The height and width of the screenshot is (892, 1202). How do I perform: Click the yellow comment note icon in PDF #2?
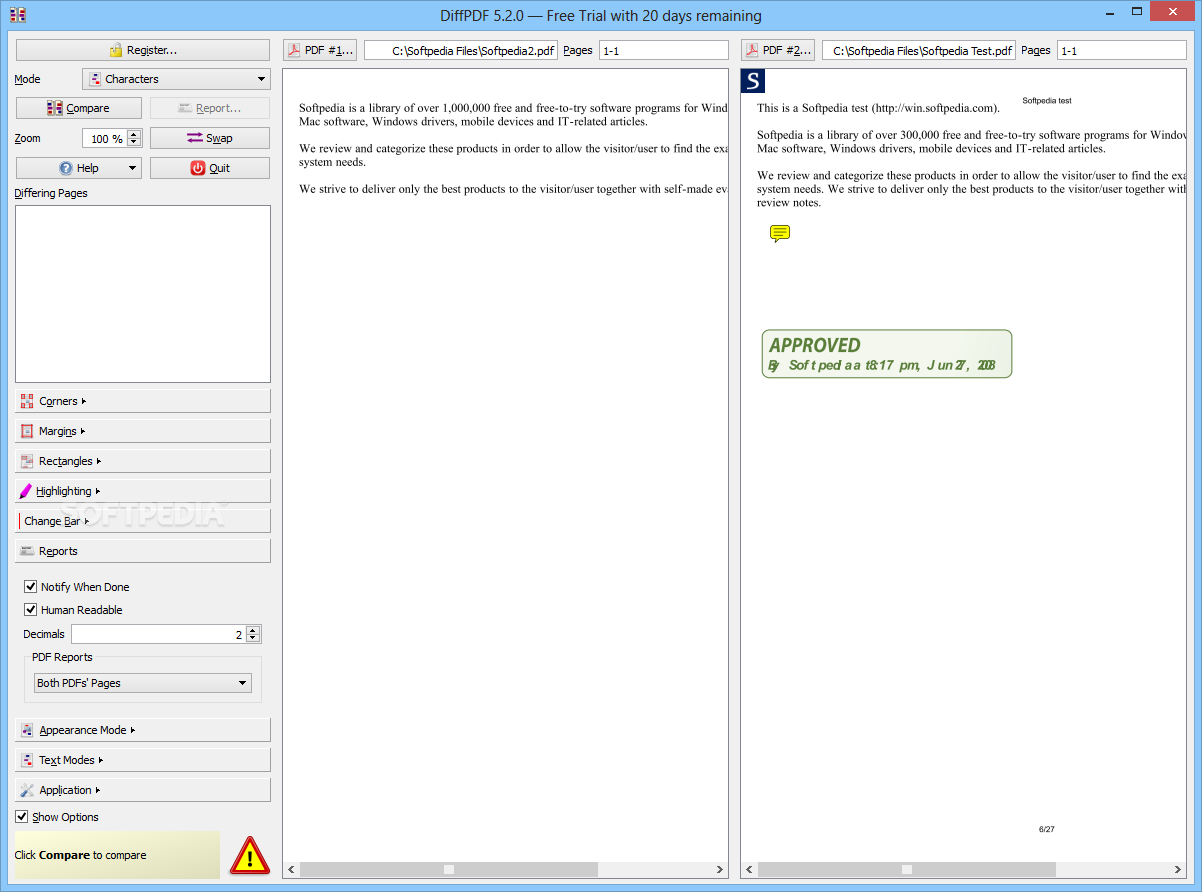pos(780,234)
